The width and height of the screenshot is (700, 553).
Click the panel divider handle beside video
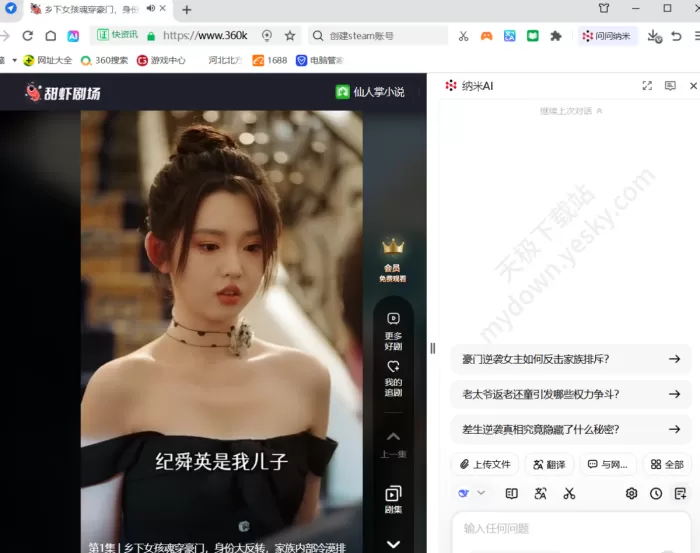point(433,348)
